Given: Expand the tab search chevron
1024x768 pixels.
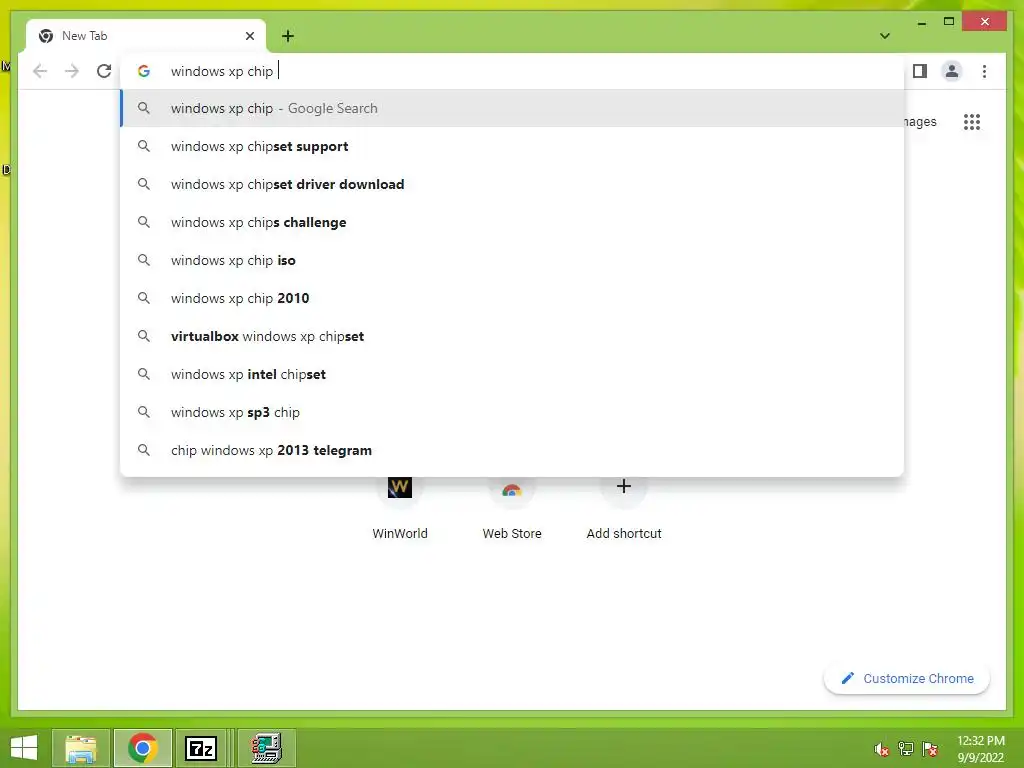Looking at the screenshot, I should pyautogui.click(x=884, y=36).
